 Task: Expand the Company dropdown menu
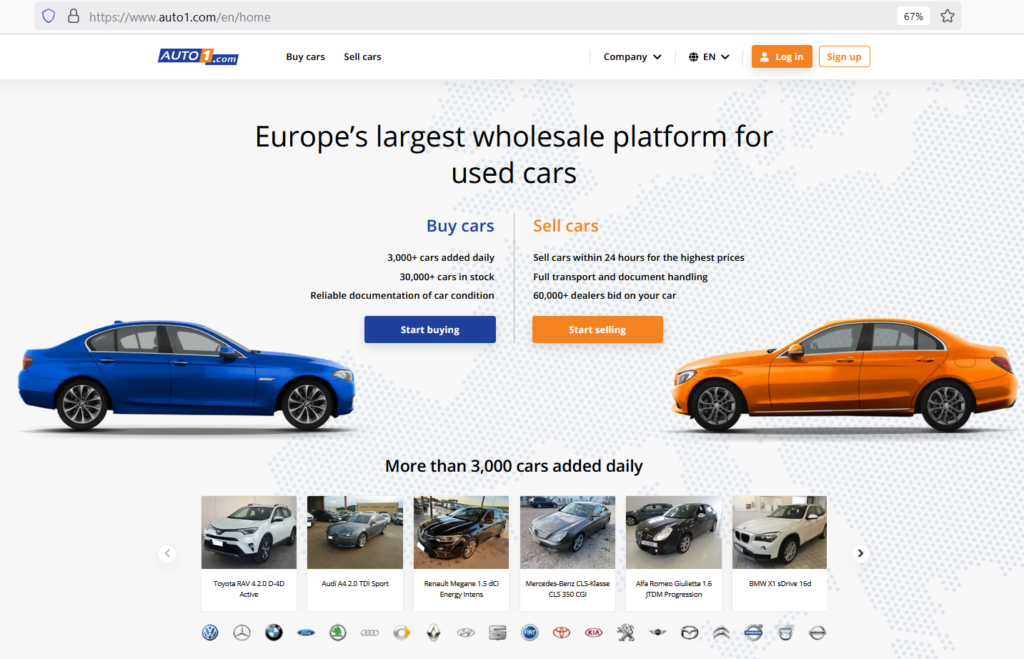(x=632, y=57)
